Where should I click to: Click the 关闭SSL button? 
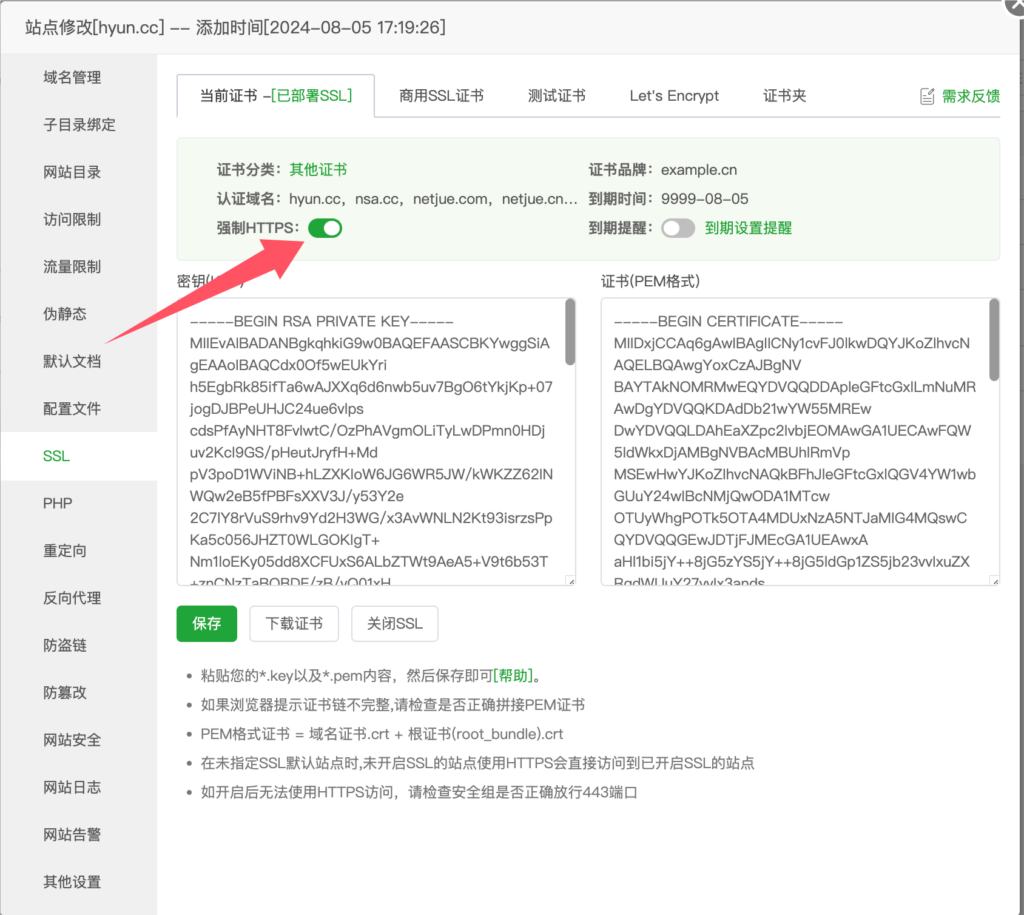coord(394,624)
